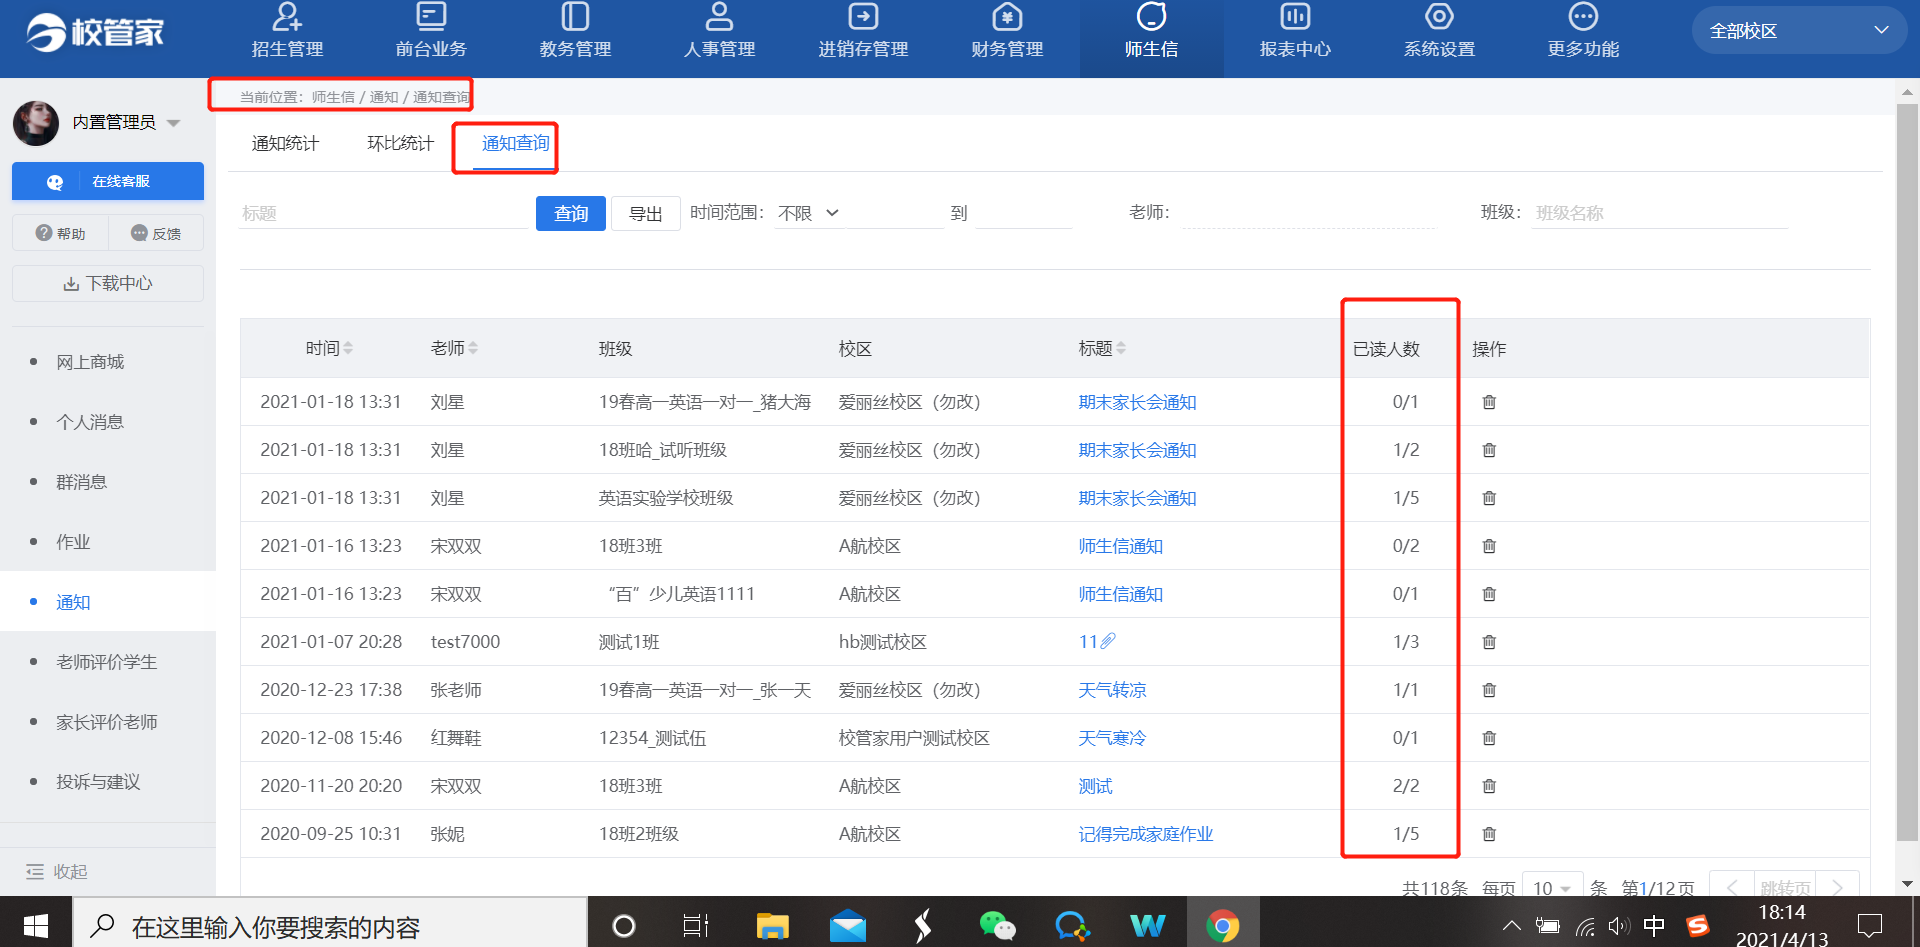Click the 反馈 feedback button

[x=156, y=233]
